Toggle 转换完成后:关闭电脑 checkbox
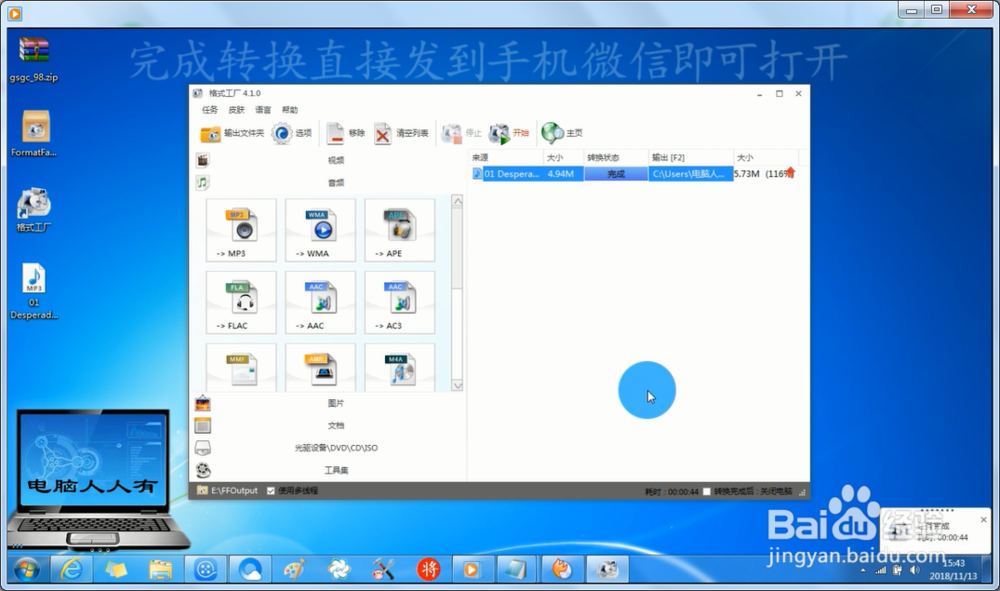The height and width of the screenshot is (591, 1000). pyautogui.click(x=707, y=492)
